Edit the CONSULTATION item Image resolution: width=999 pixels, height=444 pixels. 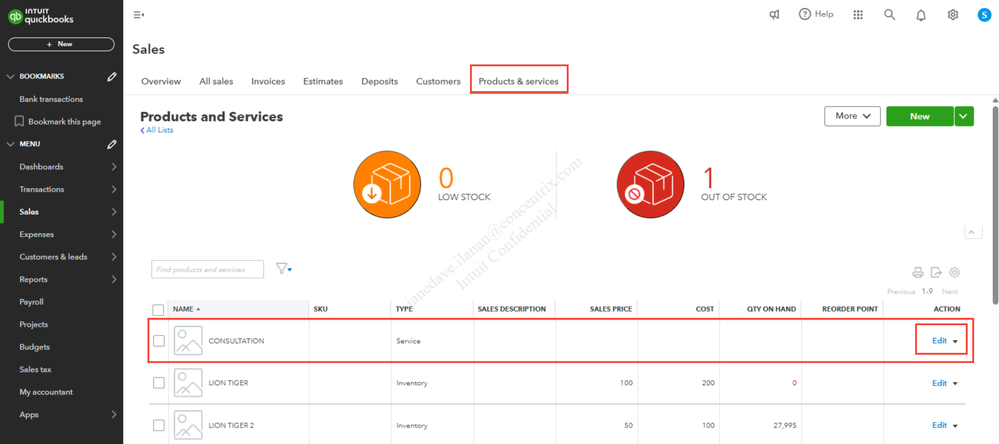click(x=939, y=341)
